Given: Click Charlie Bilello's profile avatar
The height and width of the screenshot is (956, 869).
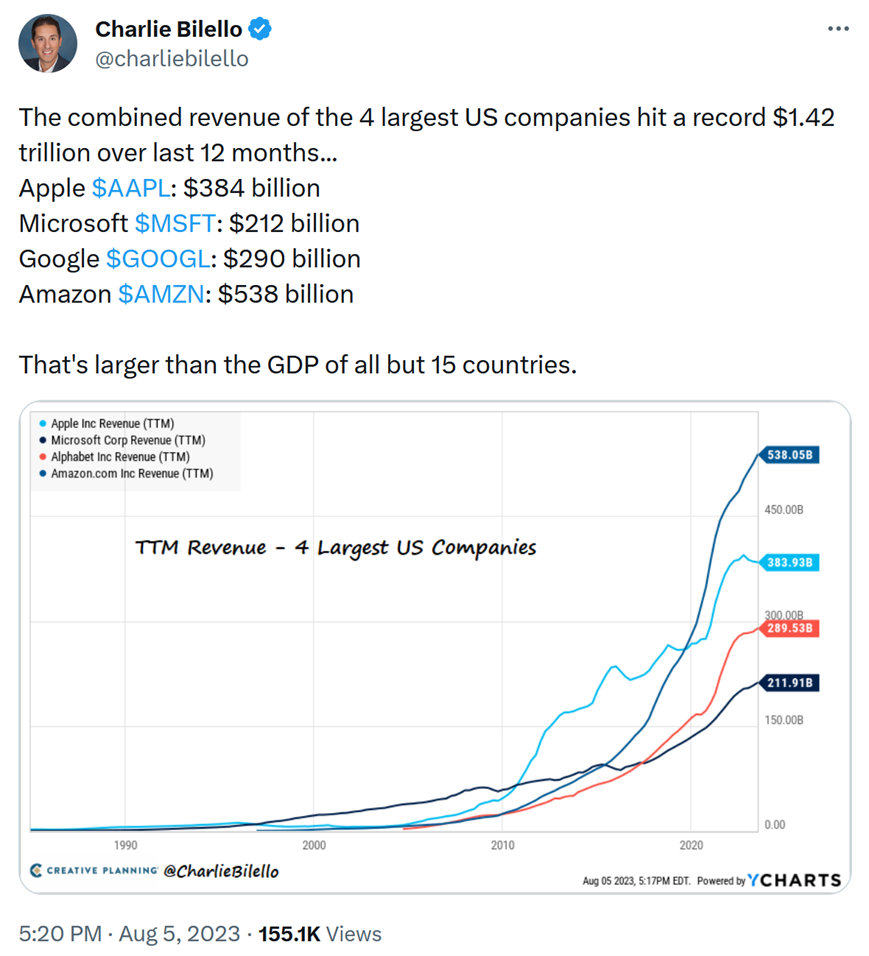Looking at the screenshot, I should (x=47, y=43).
